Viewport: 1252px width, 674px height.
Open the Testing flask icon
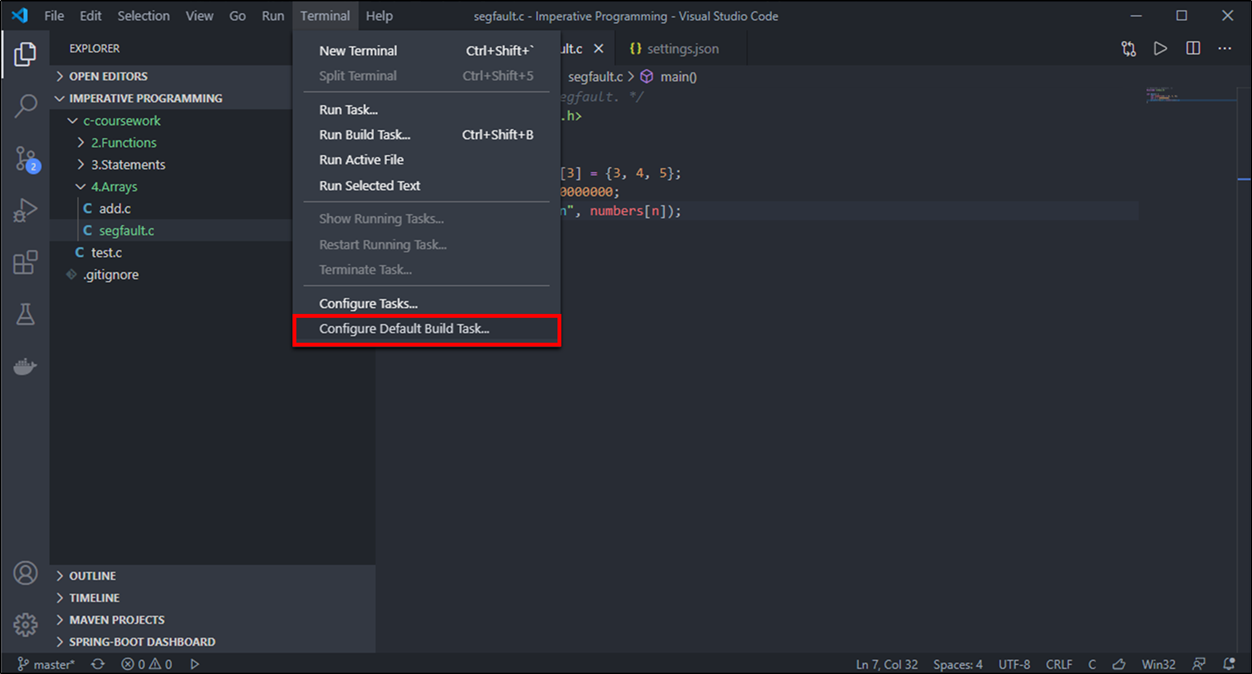(25, 315)
